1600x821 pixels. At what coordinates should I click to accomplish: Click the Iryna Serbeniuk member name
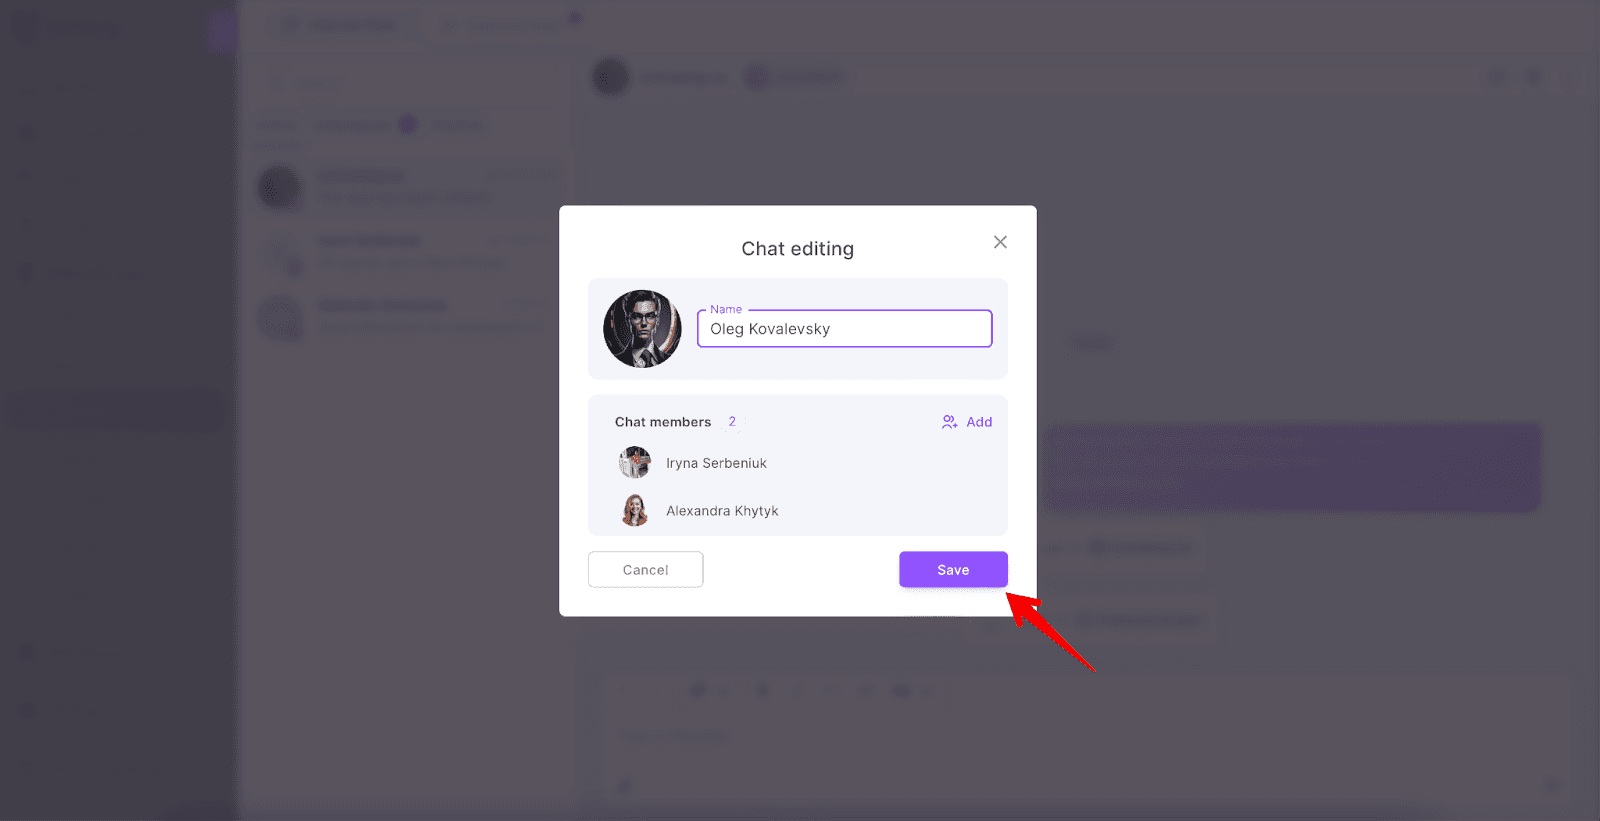coord(716,463)
